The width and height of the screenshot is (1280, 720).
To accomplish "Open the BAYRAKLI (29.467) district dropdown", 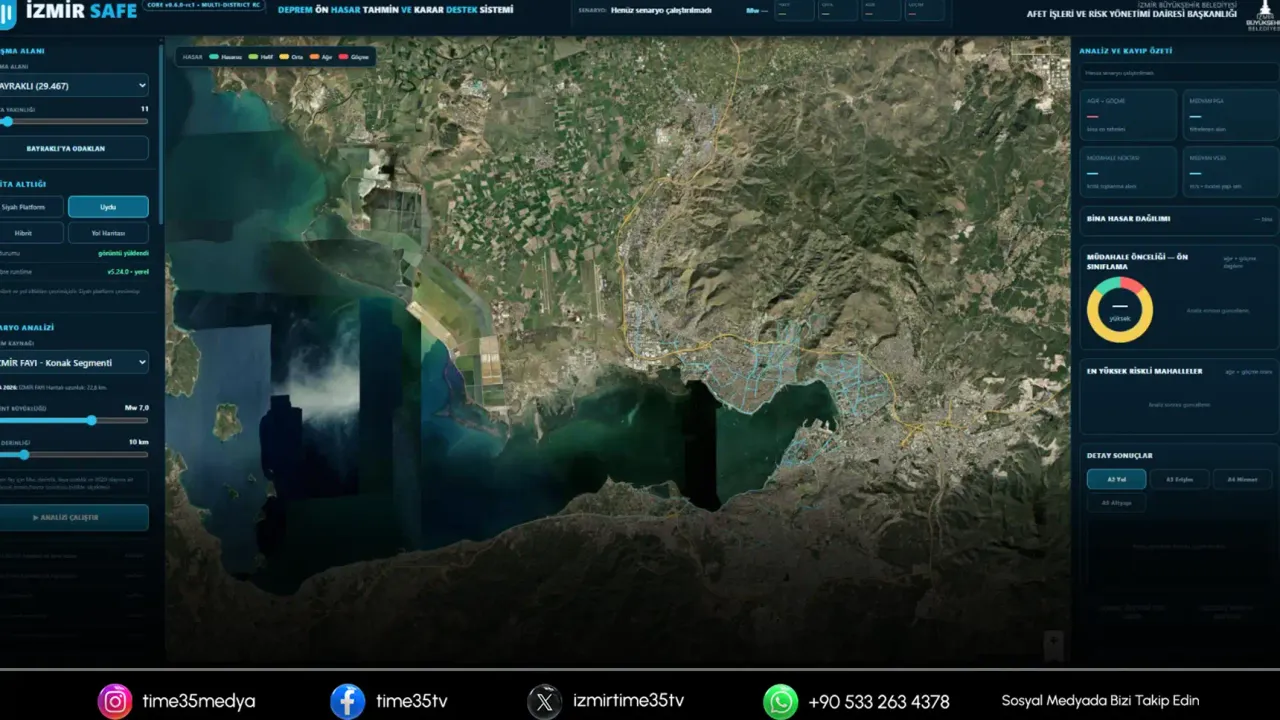I will tap(74, 86).
